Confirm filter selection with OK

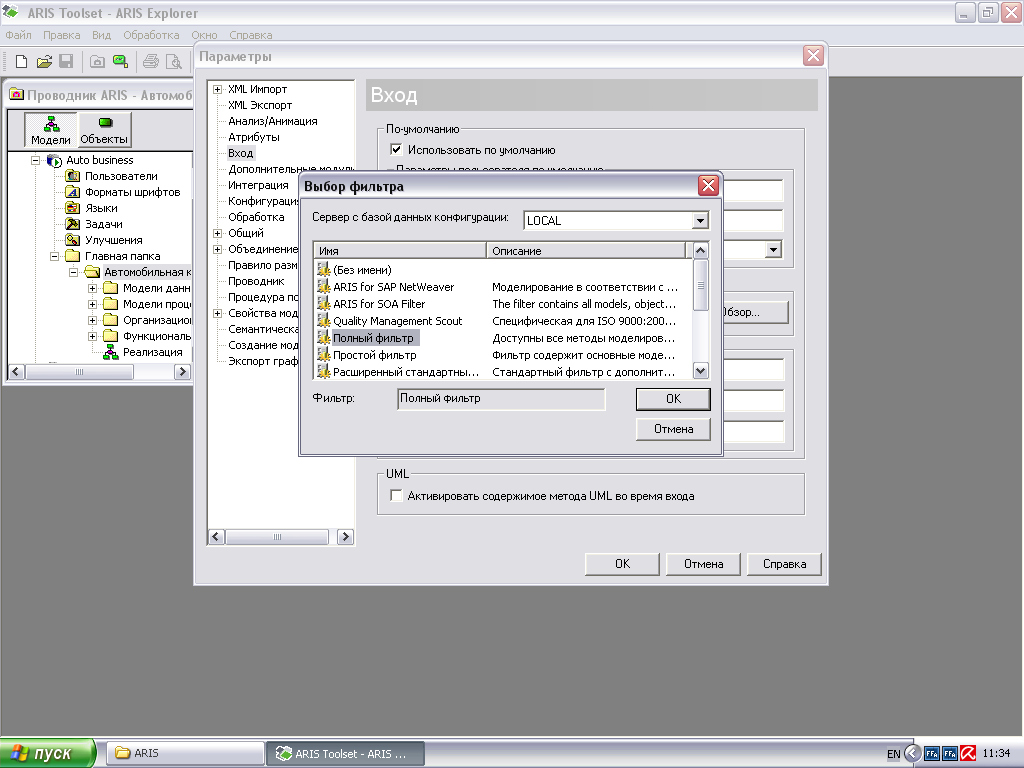[673, 399]
